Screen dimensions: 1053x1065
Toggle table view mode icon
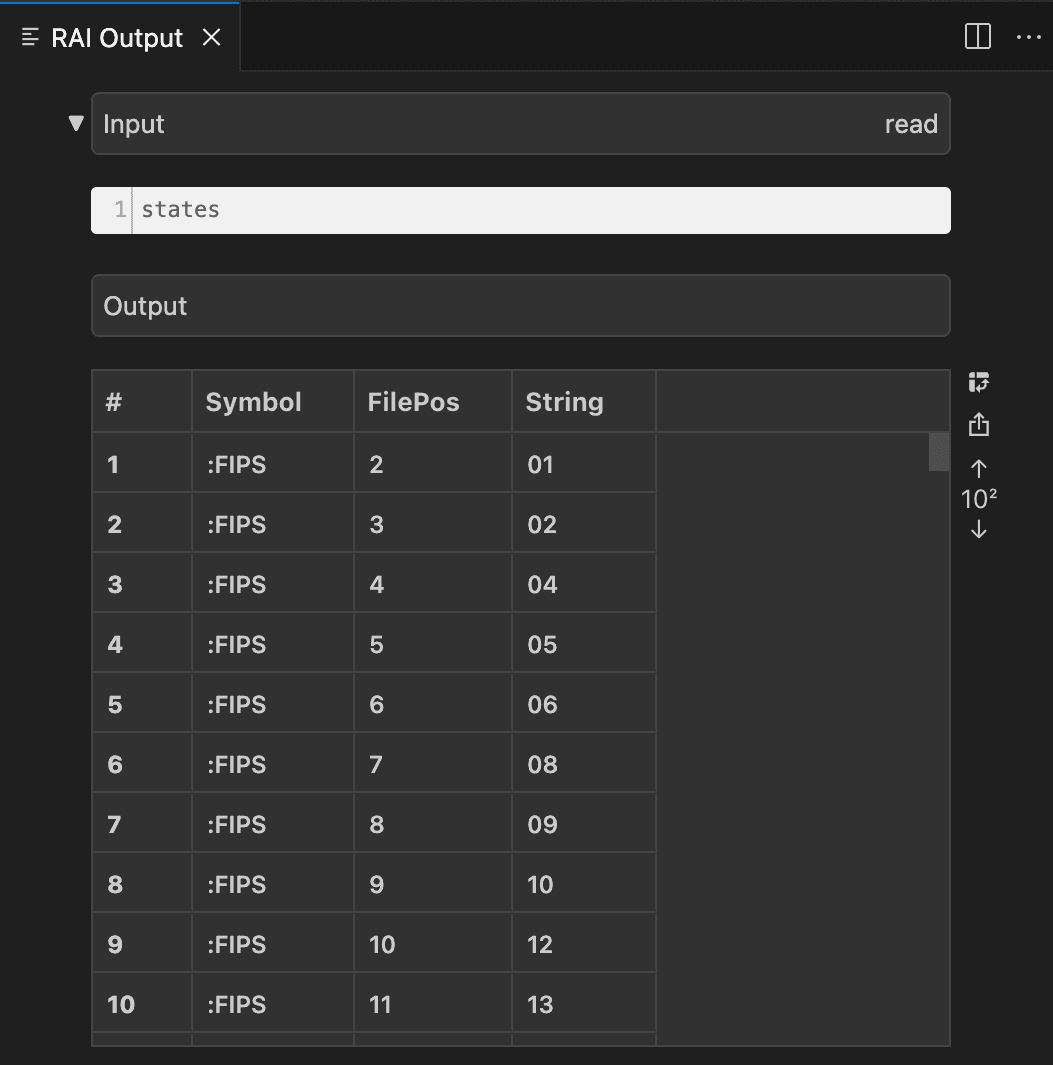click(x=978, y=382)
